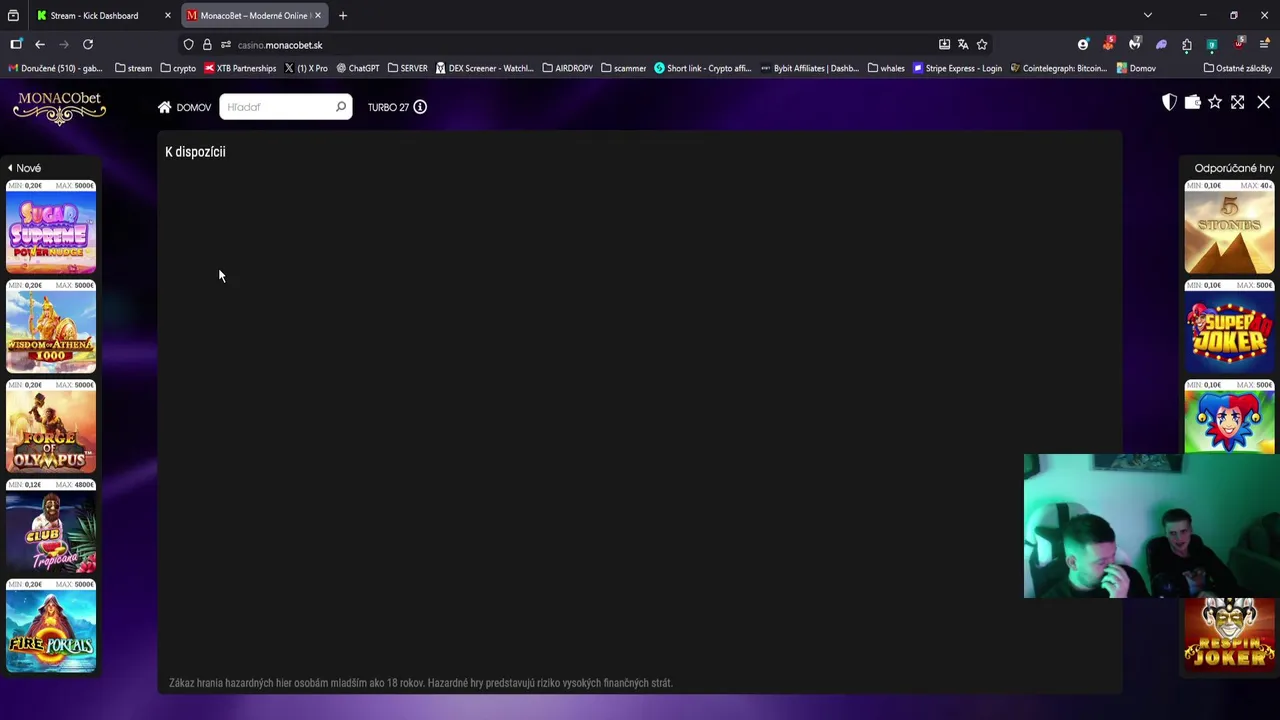
Task: Click the browser back arrow
Action: tap(40, 44)
